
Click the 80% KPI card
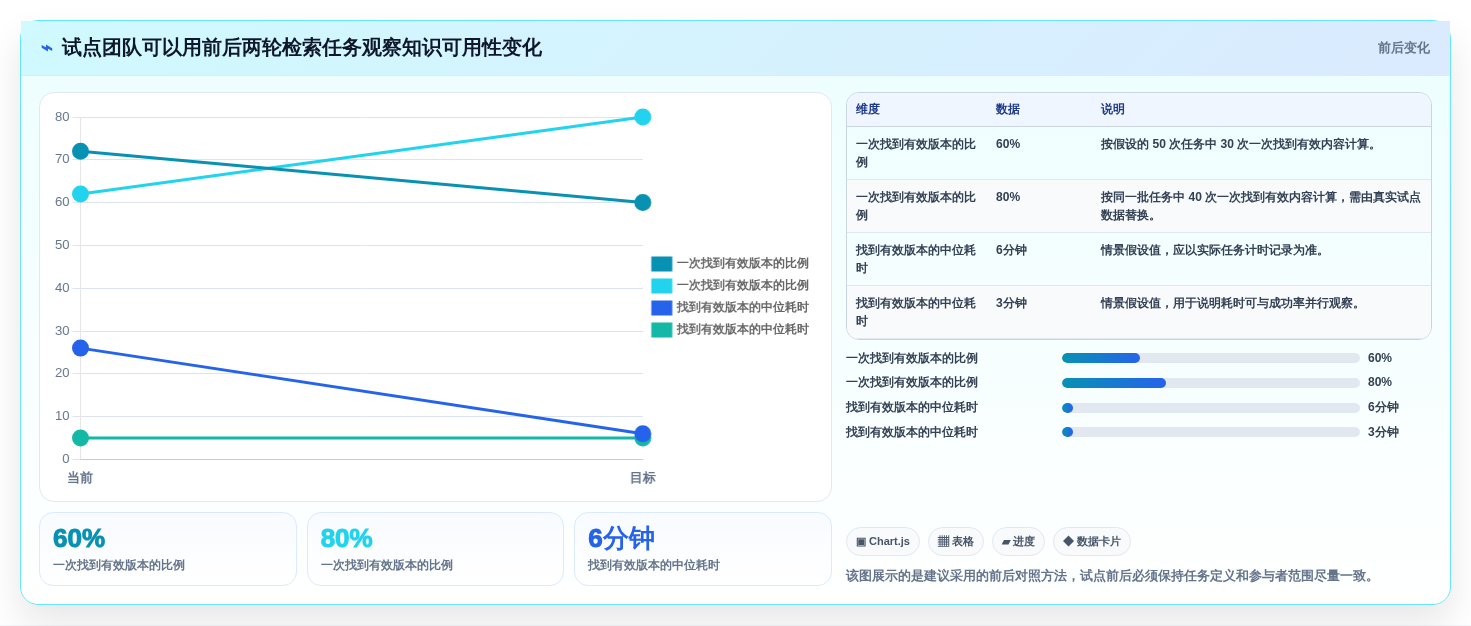tap(436, 549)
